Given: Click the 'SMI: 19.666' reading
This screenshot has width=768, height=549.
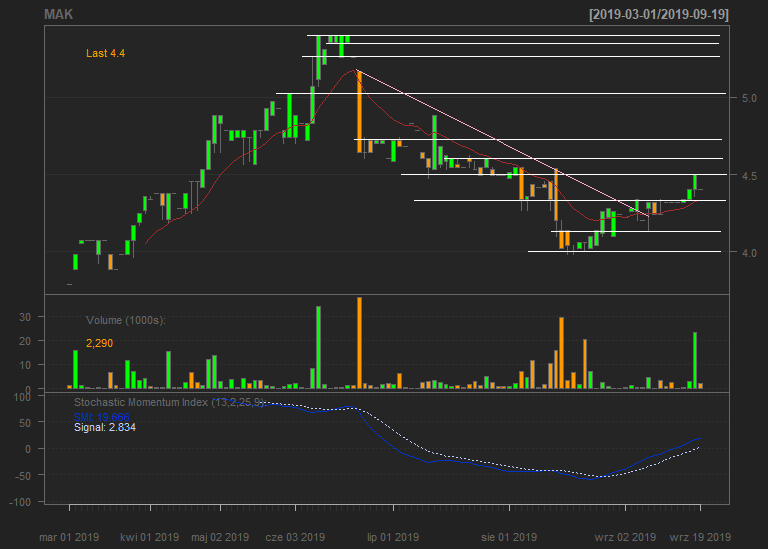Looking at the screenshot, I should pos(101,417).
